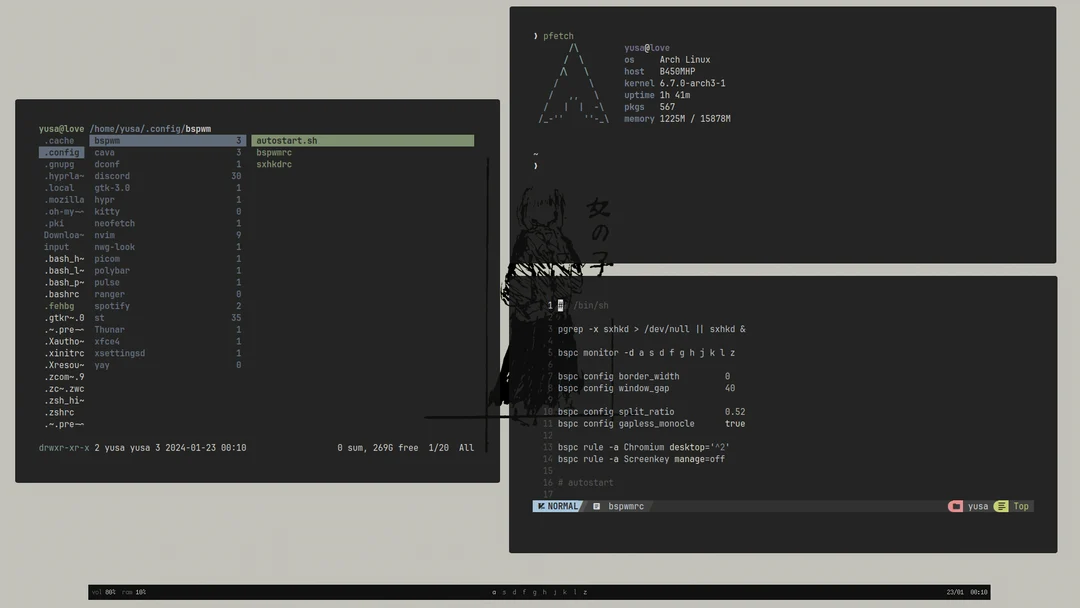Screen dimensions: 1080x608
Task: Open autostart.sh in ranger preview column
Action: 286,140
